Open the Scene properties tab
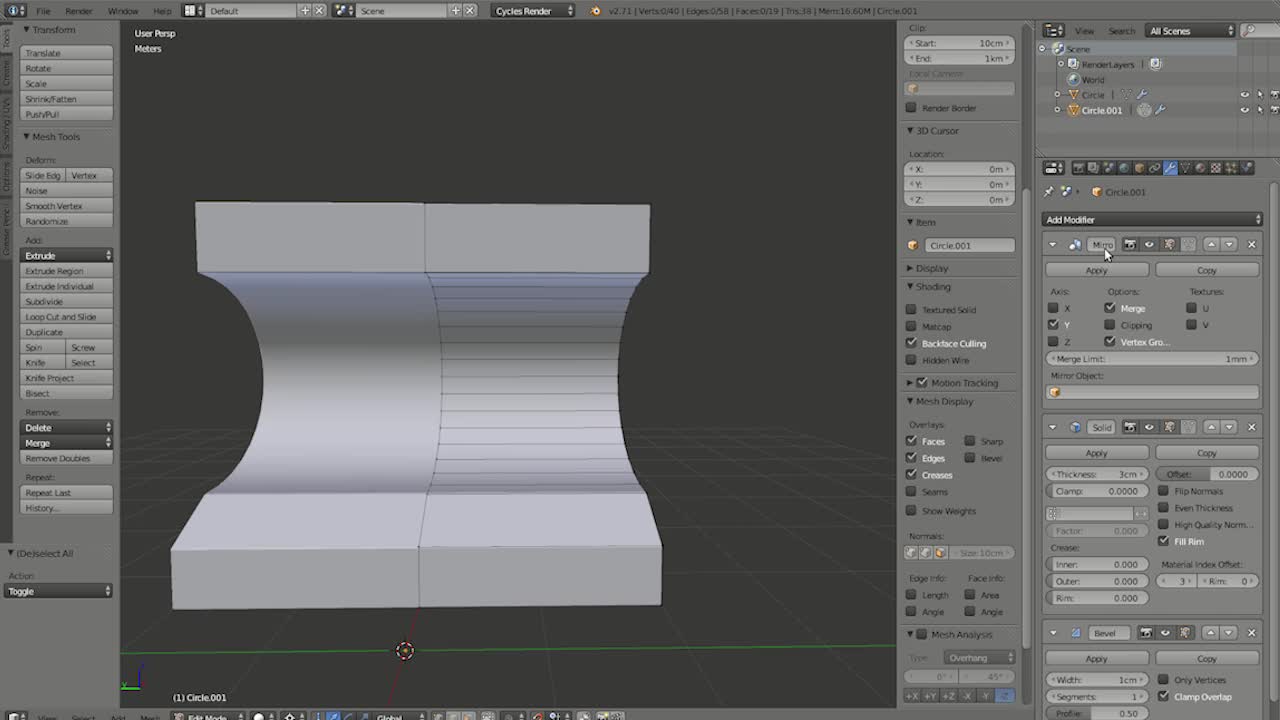The height and width of the screenshot is (720, 1280). point(1108,168)
